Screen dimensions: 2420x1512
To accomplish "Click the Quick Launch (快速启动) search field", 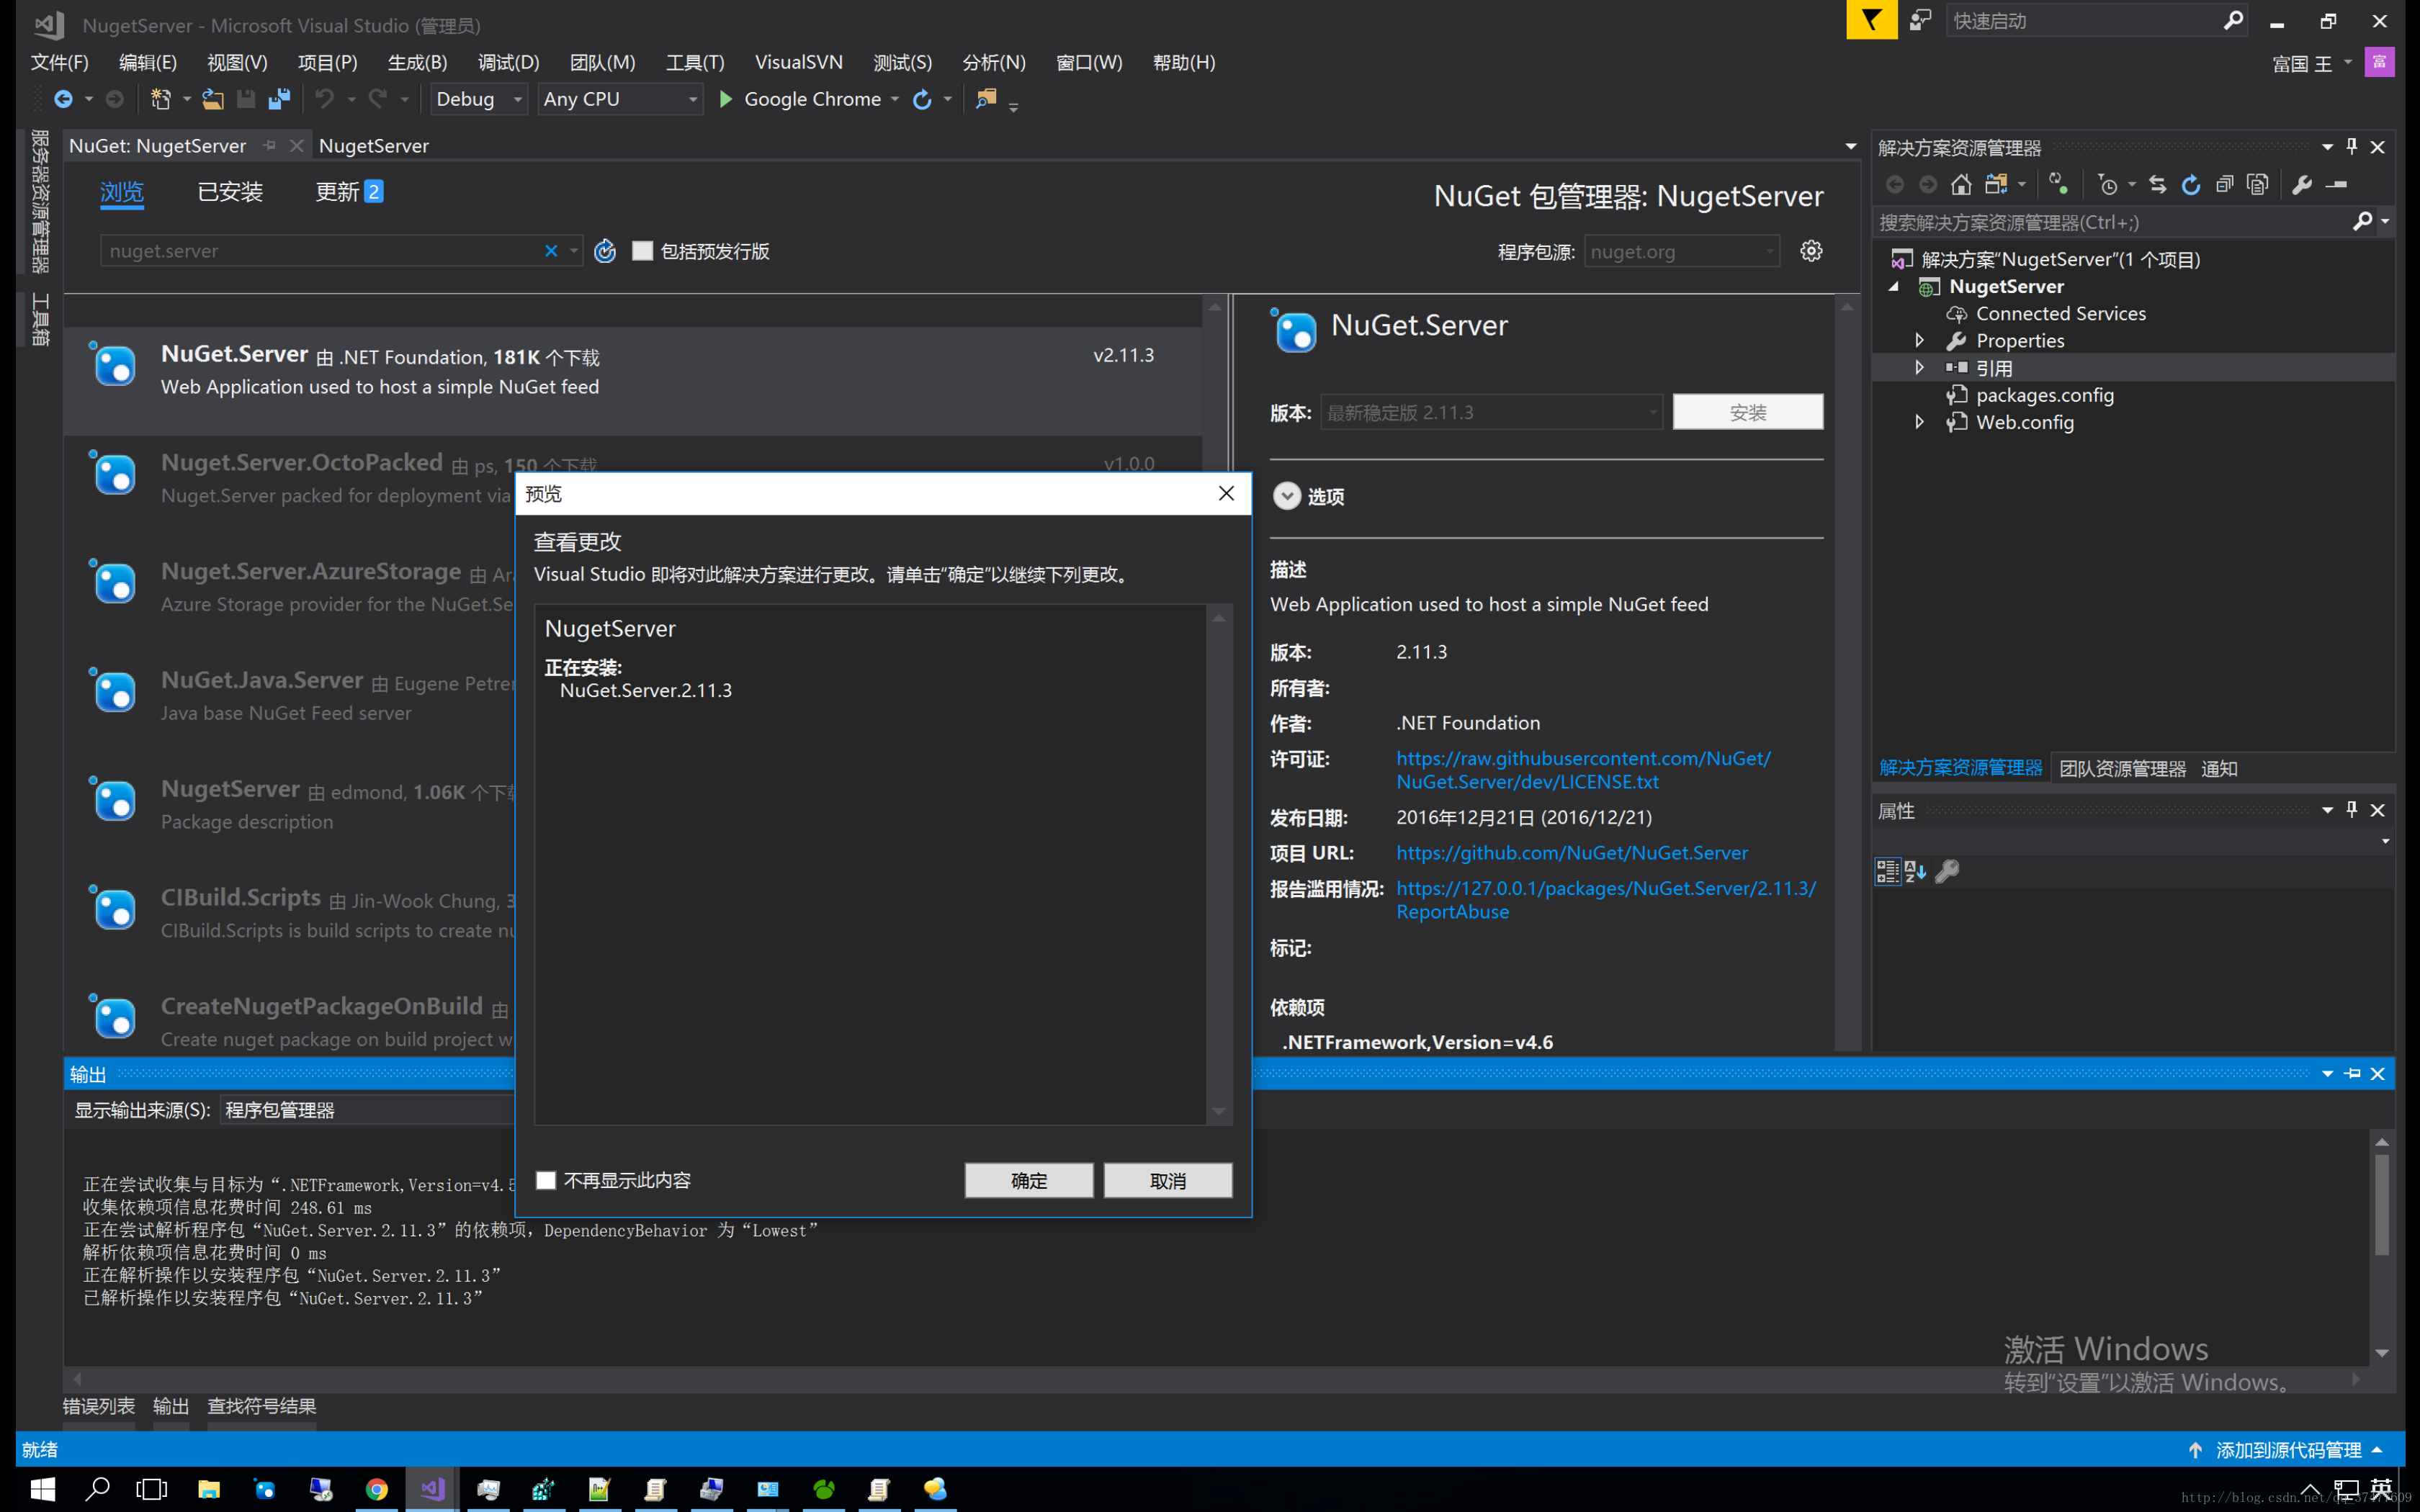I will pyautogui.click(x=2084, y=20).
